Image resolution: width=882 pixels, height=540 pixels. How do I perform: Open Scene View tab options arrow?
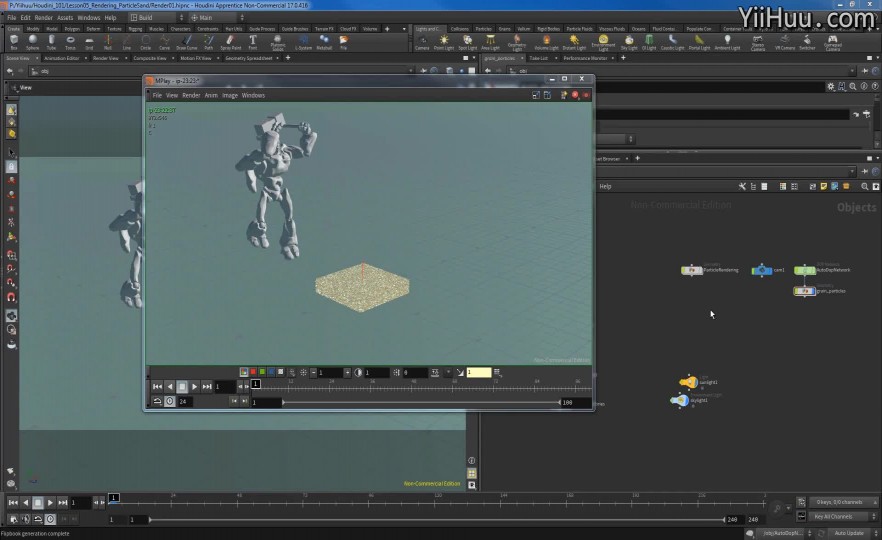tap(37, 58)
